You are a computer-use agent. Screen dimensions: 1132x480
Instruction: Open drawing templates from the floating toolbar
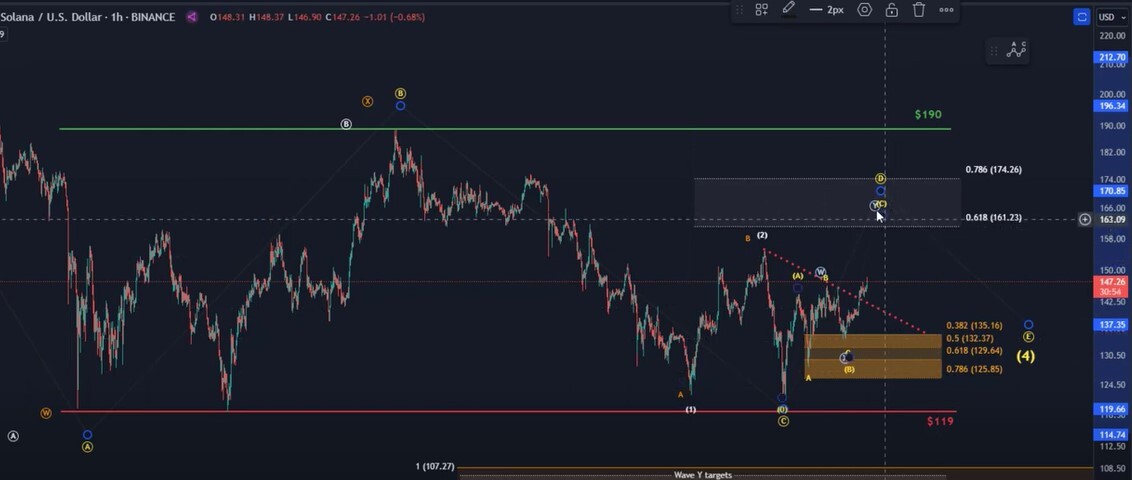tap(761, 9)
